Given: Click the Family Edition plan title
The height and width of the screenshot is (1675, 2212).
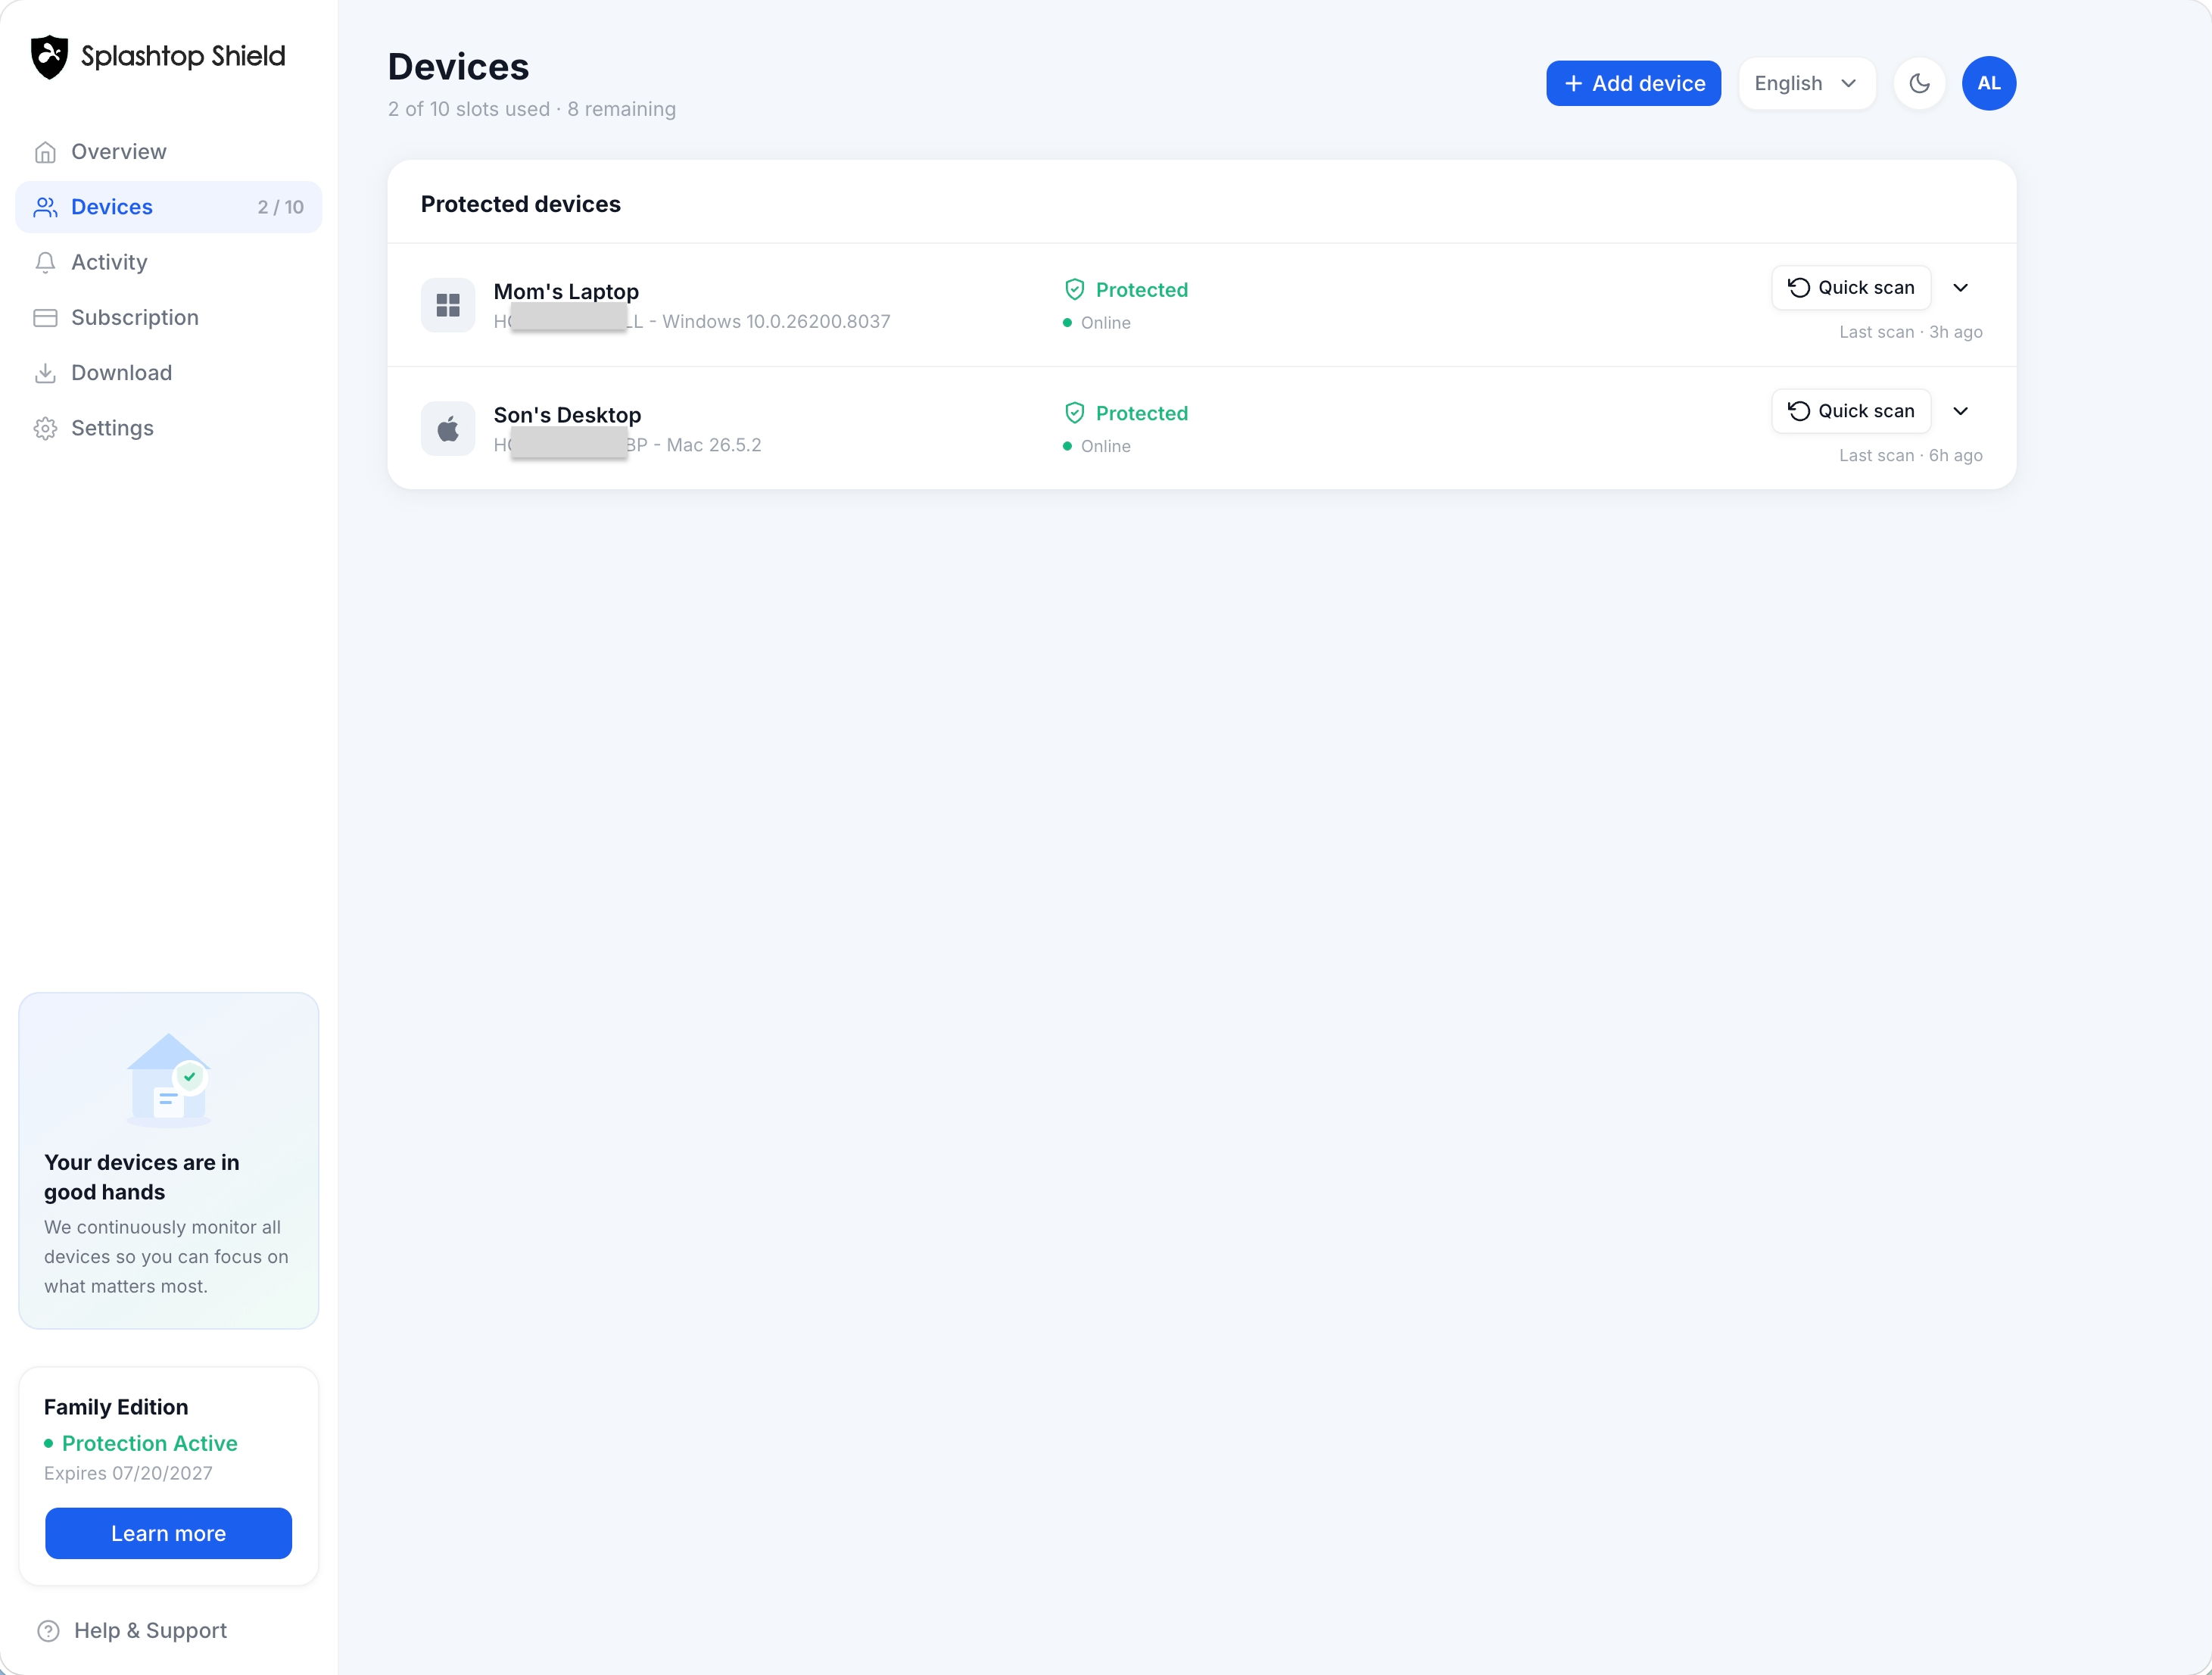Looking at the screenshot, I should pos(116,1407).
